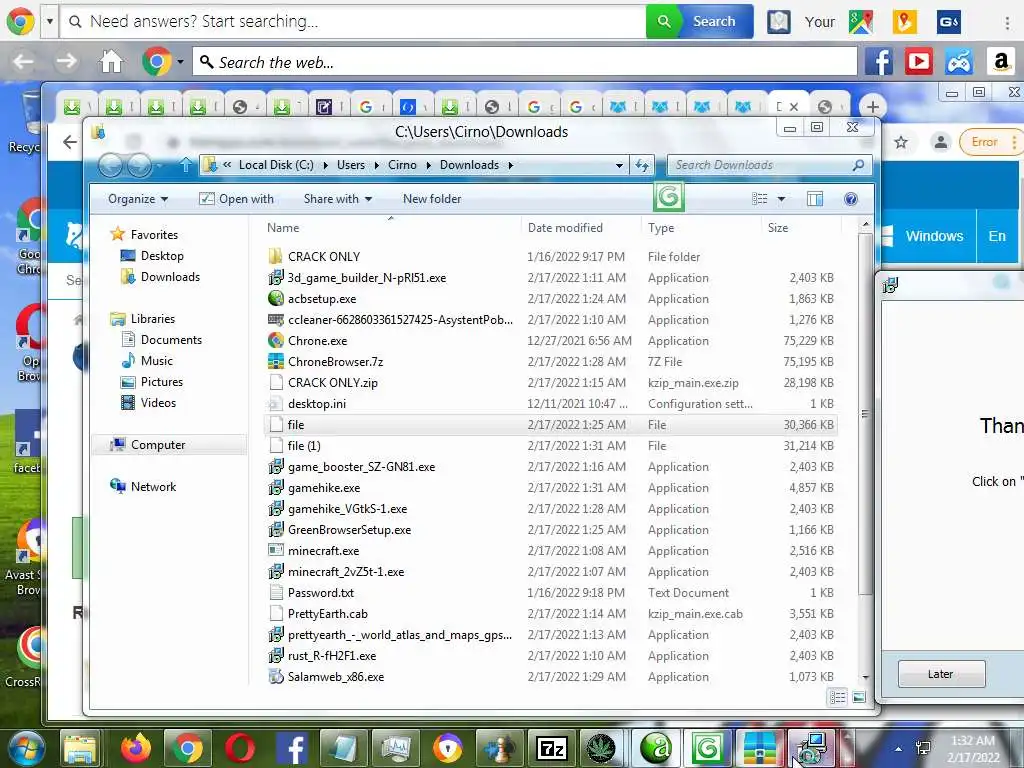Click the Explorer Forward navigation arrow
The width and height of the screenshot is (1024, 768).
coord(138,166)
